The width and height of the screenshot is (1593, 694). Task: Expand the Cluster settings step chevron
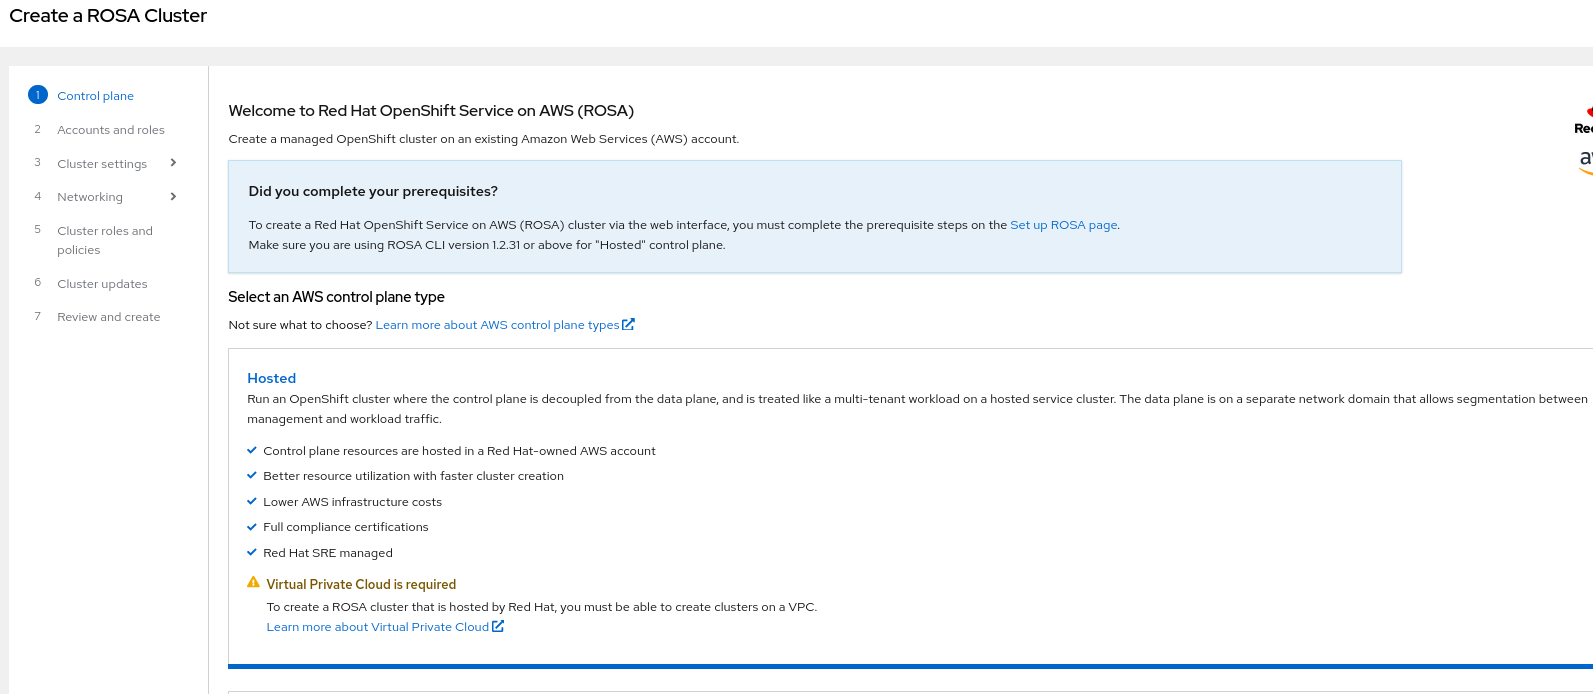click(x=173, y=163)
